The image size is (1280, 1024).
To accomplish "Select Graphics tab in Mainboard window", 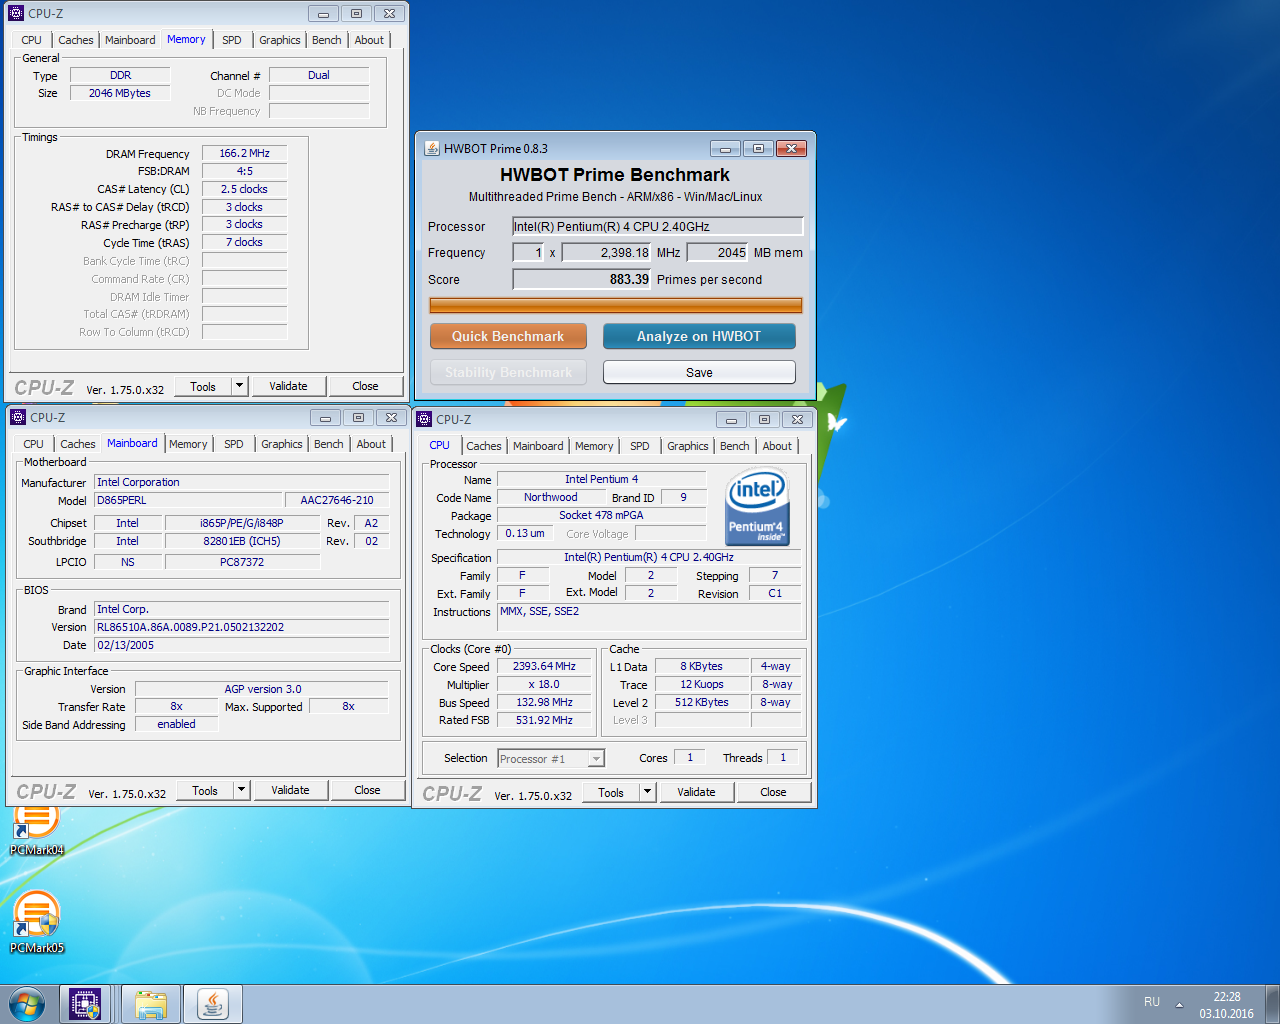I will click(282, 444).
